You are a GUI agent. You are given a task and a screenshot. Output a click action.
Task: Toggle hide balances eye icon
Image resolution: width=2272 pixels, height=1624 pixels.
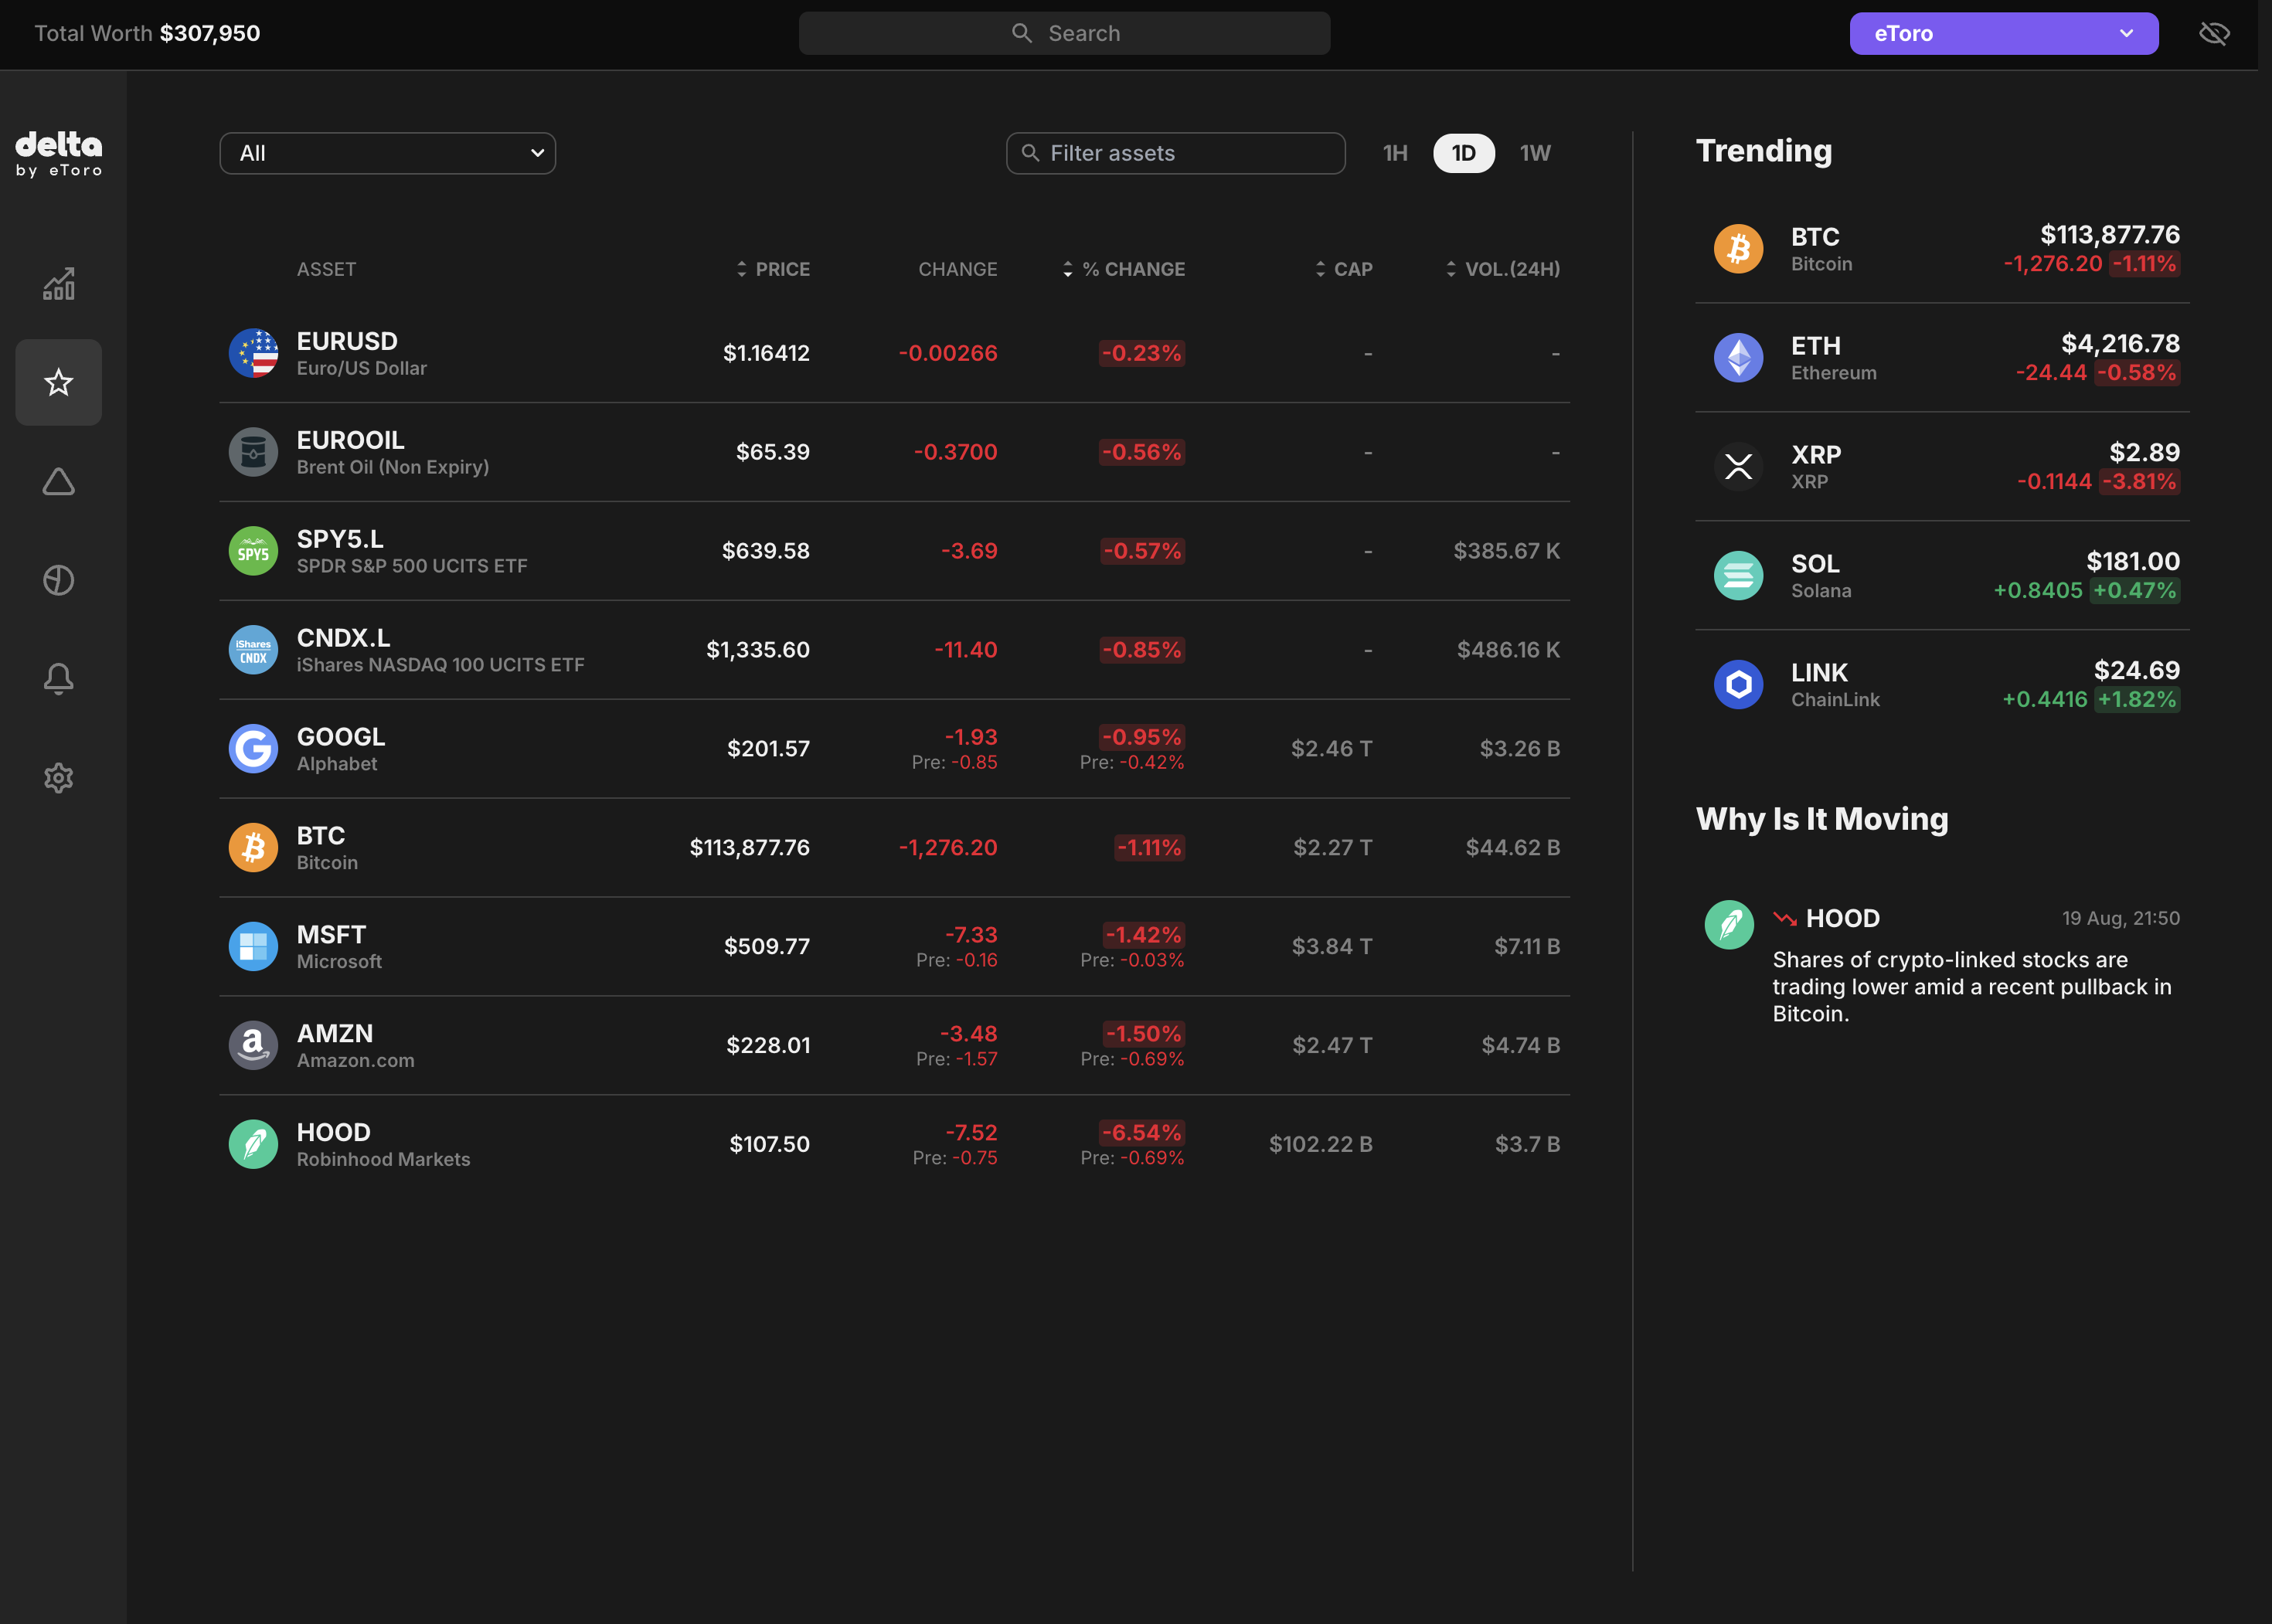point(2214,34)
